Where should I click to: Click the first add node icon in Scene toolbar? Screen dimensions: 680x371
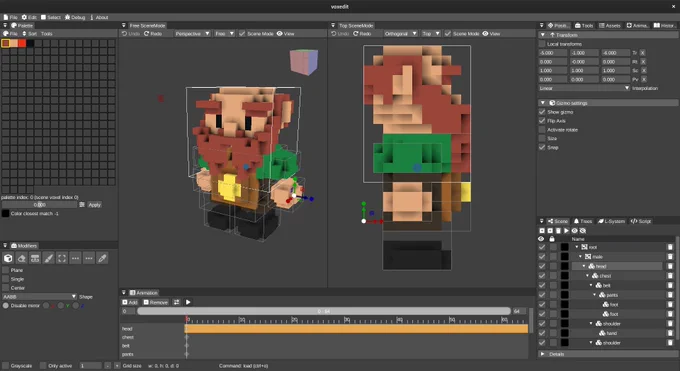click(x=542, y=230)
